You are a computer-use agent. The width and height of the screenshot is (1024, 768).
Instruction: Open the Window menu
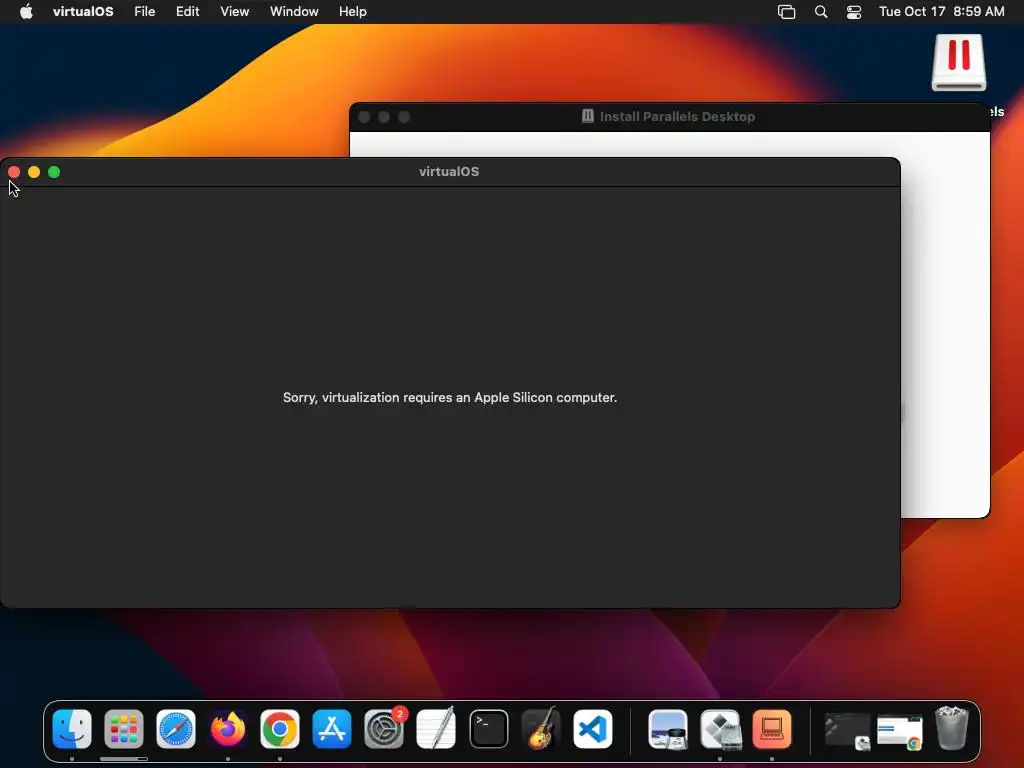[294, 12]
